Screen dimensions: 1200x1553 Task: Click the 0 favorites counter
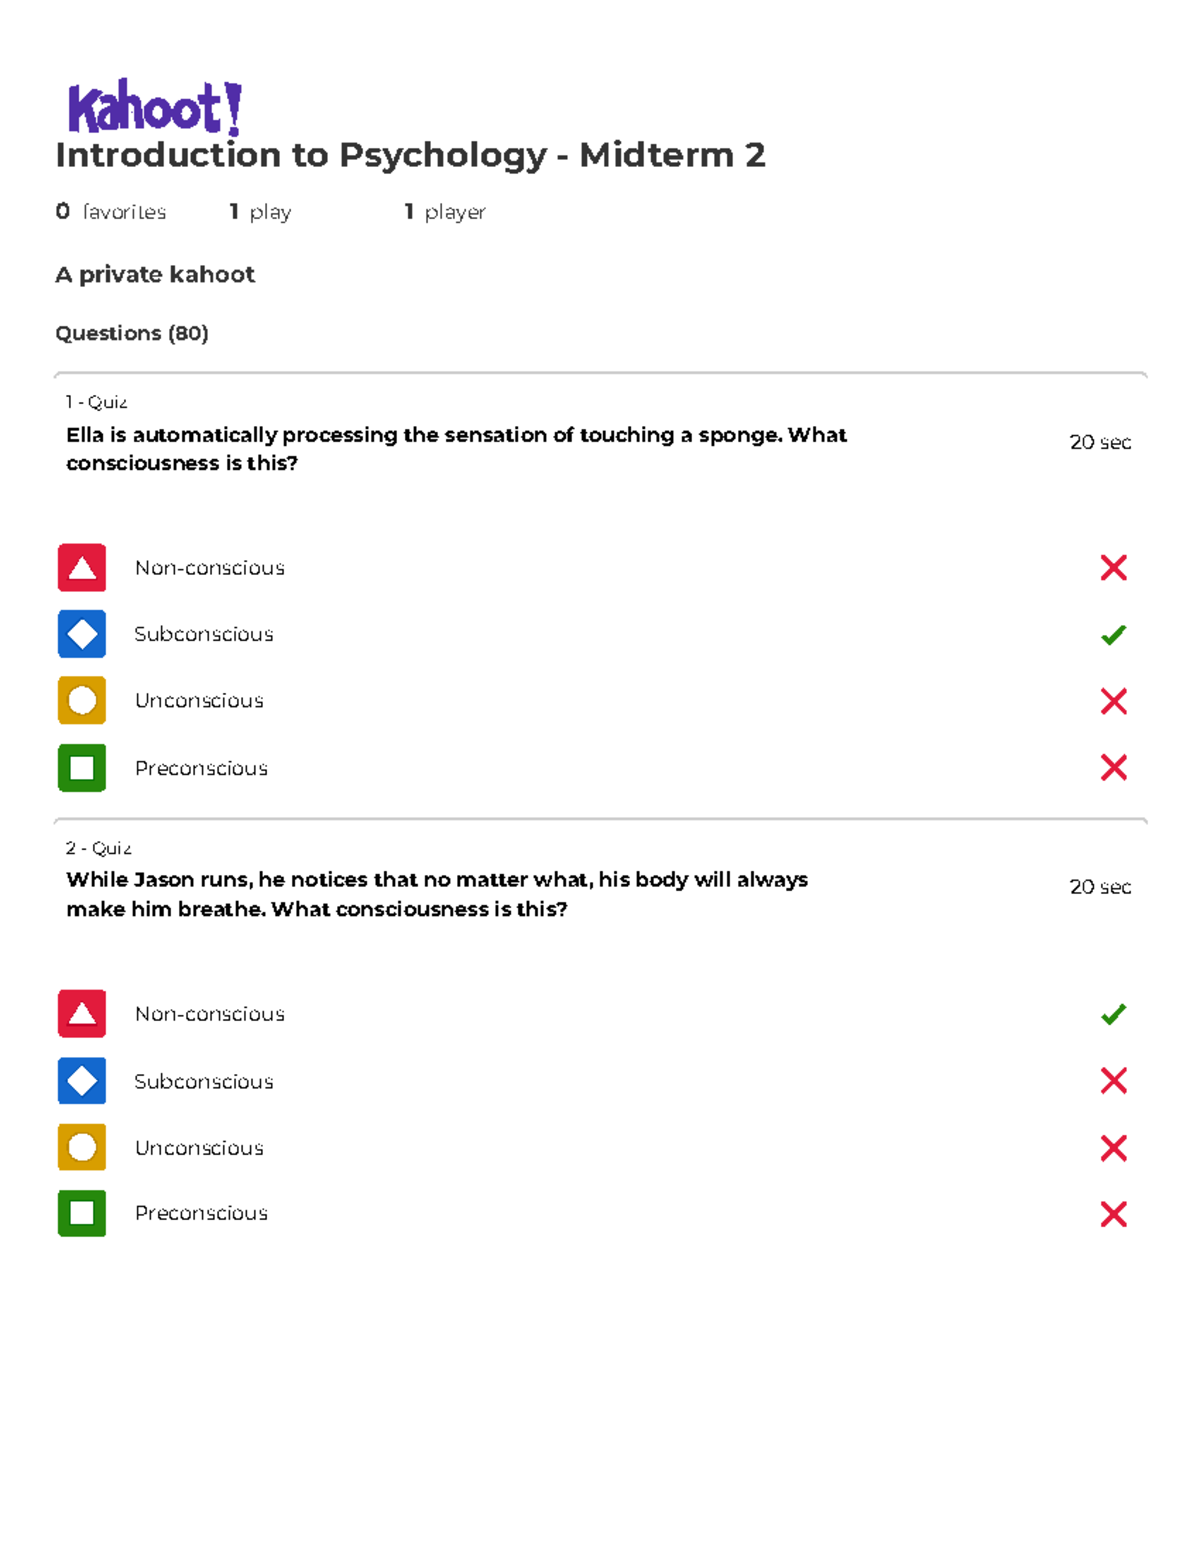tap(111, 212)
